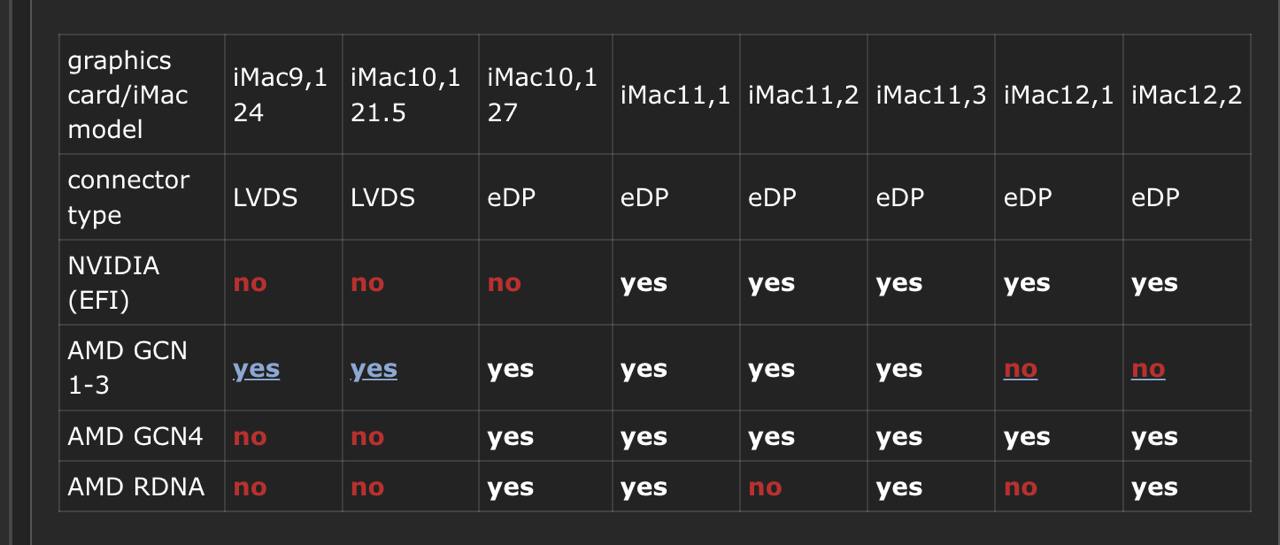This screenshot has height=545, width=1280.
Task: Open the 'no' link under iMac12,2
Action: click(1148, 369)
